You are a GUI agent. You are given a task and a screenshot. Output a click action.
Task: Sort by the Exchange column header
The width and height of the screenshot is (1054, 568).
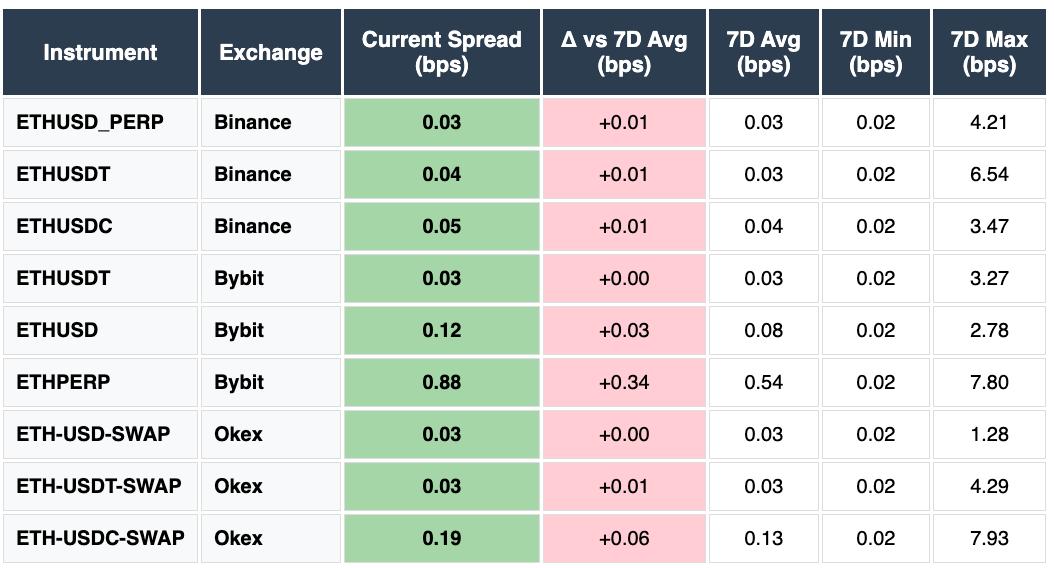[270, 52]
